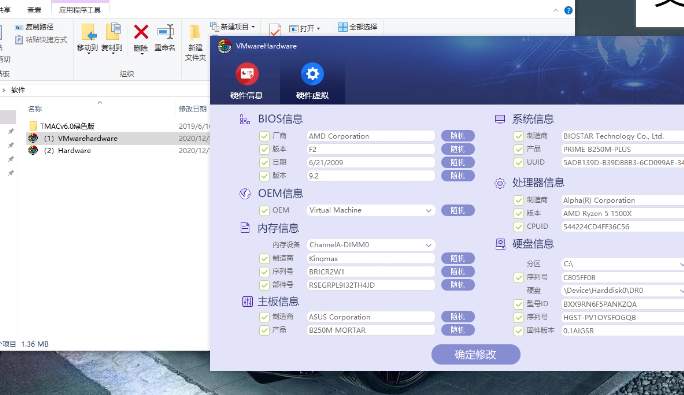This screenshot has width=684, height=395.
Task: Click 复制到 icon in Explorer ribbon
Action: click(x=113, y=31)
